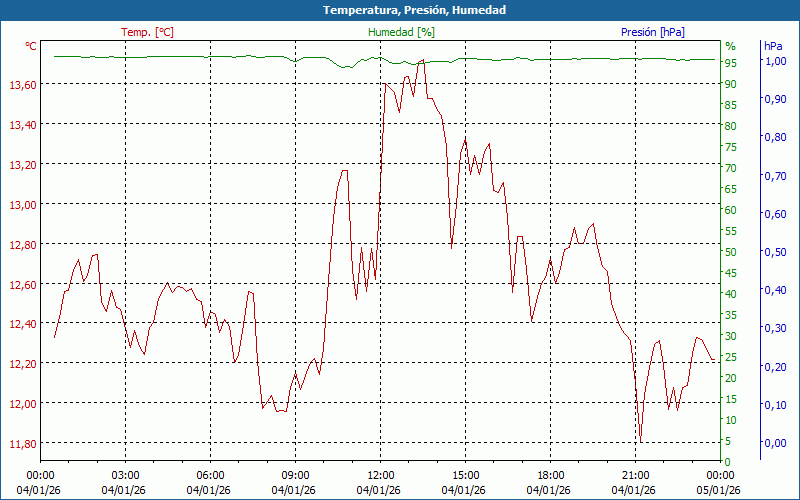This screenshot has width=800, height=500.
Task: Click the 05/01/26 date label
Action: pyautogui.click(x=720, y=490)
